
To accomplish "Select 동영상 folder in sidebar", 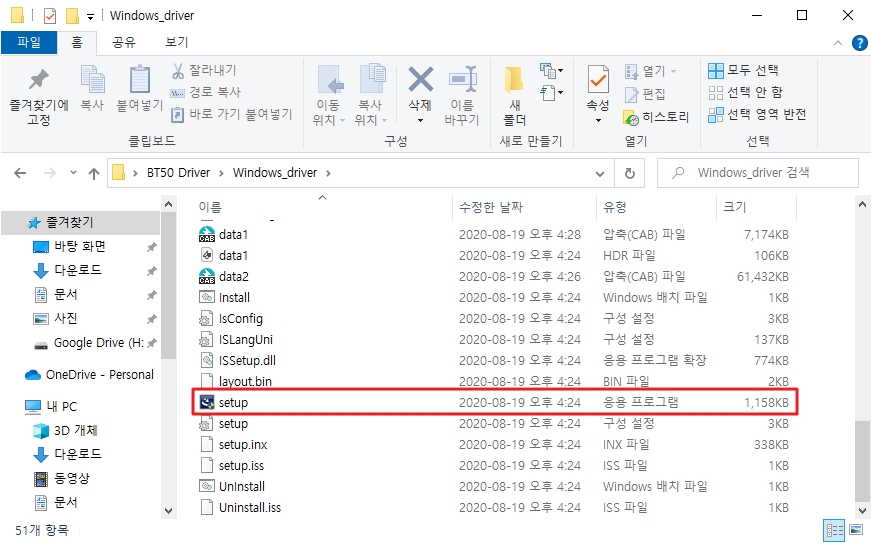I will 72,478.
